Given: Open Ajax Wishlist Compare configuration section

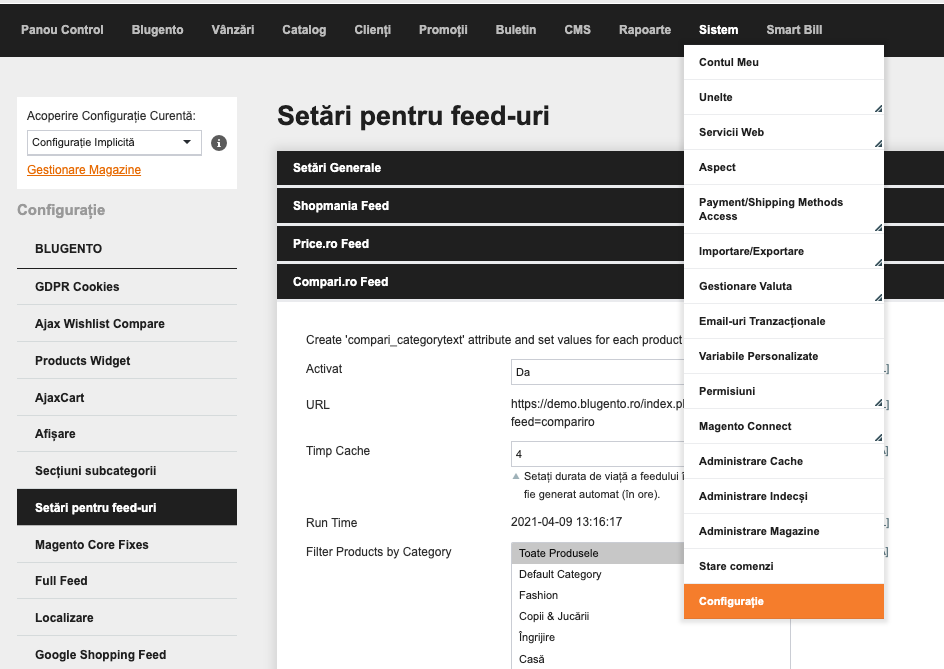Looking at the screenshot, I should coord(127,323).
